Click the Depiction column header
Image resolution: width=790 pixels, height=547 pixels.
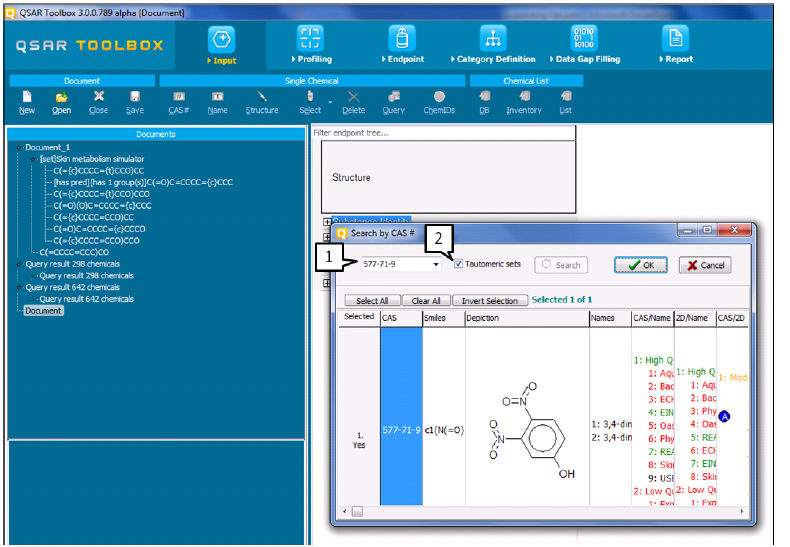(x=527, y=318)
